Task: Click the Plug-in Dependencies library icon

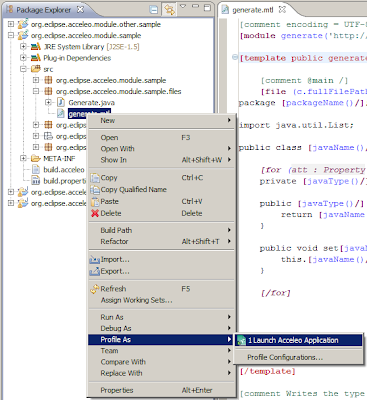Action: coord(36,58)
